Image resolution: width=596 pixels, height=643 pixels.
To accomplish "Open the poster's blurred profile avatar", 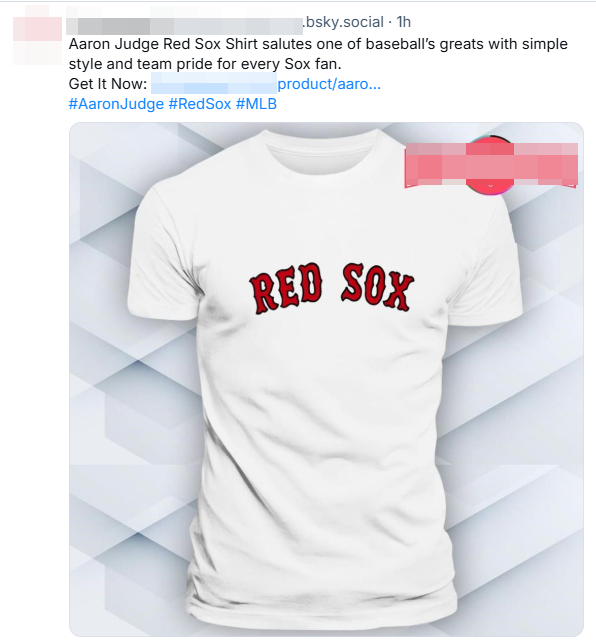I will point(37,41).
